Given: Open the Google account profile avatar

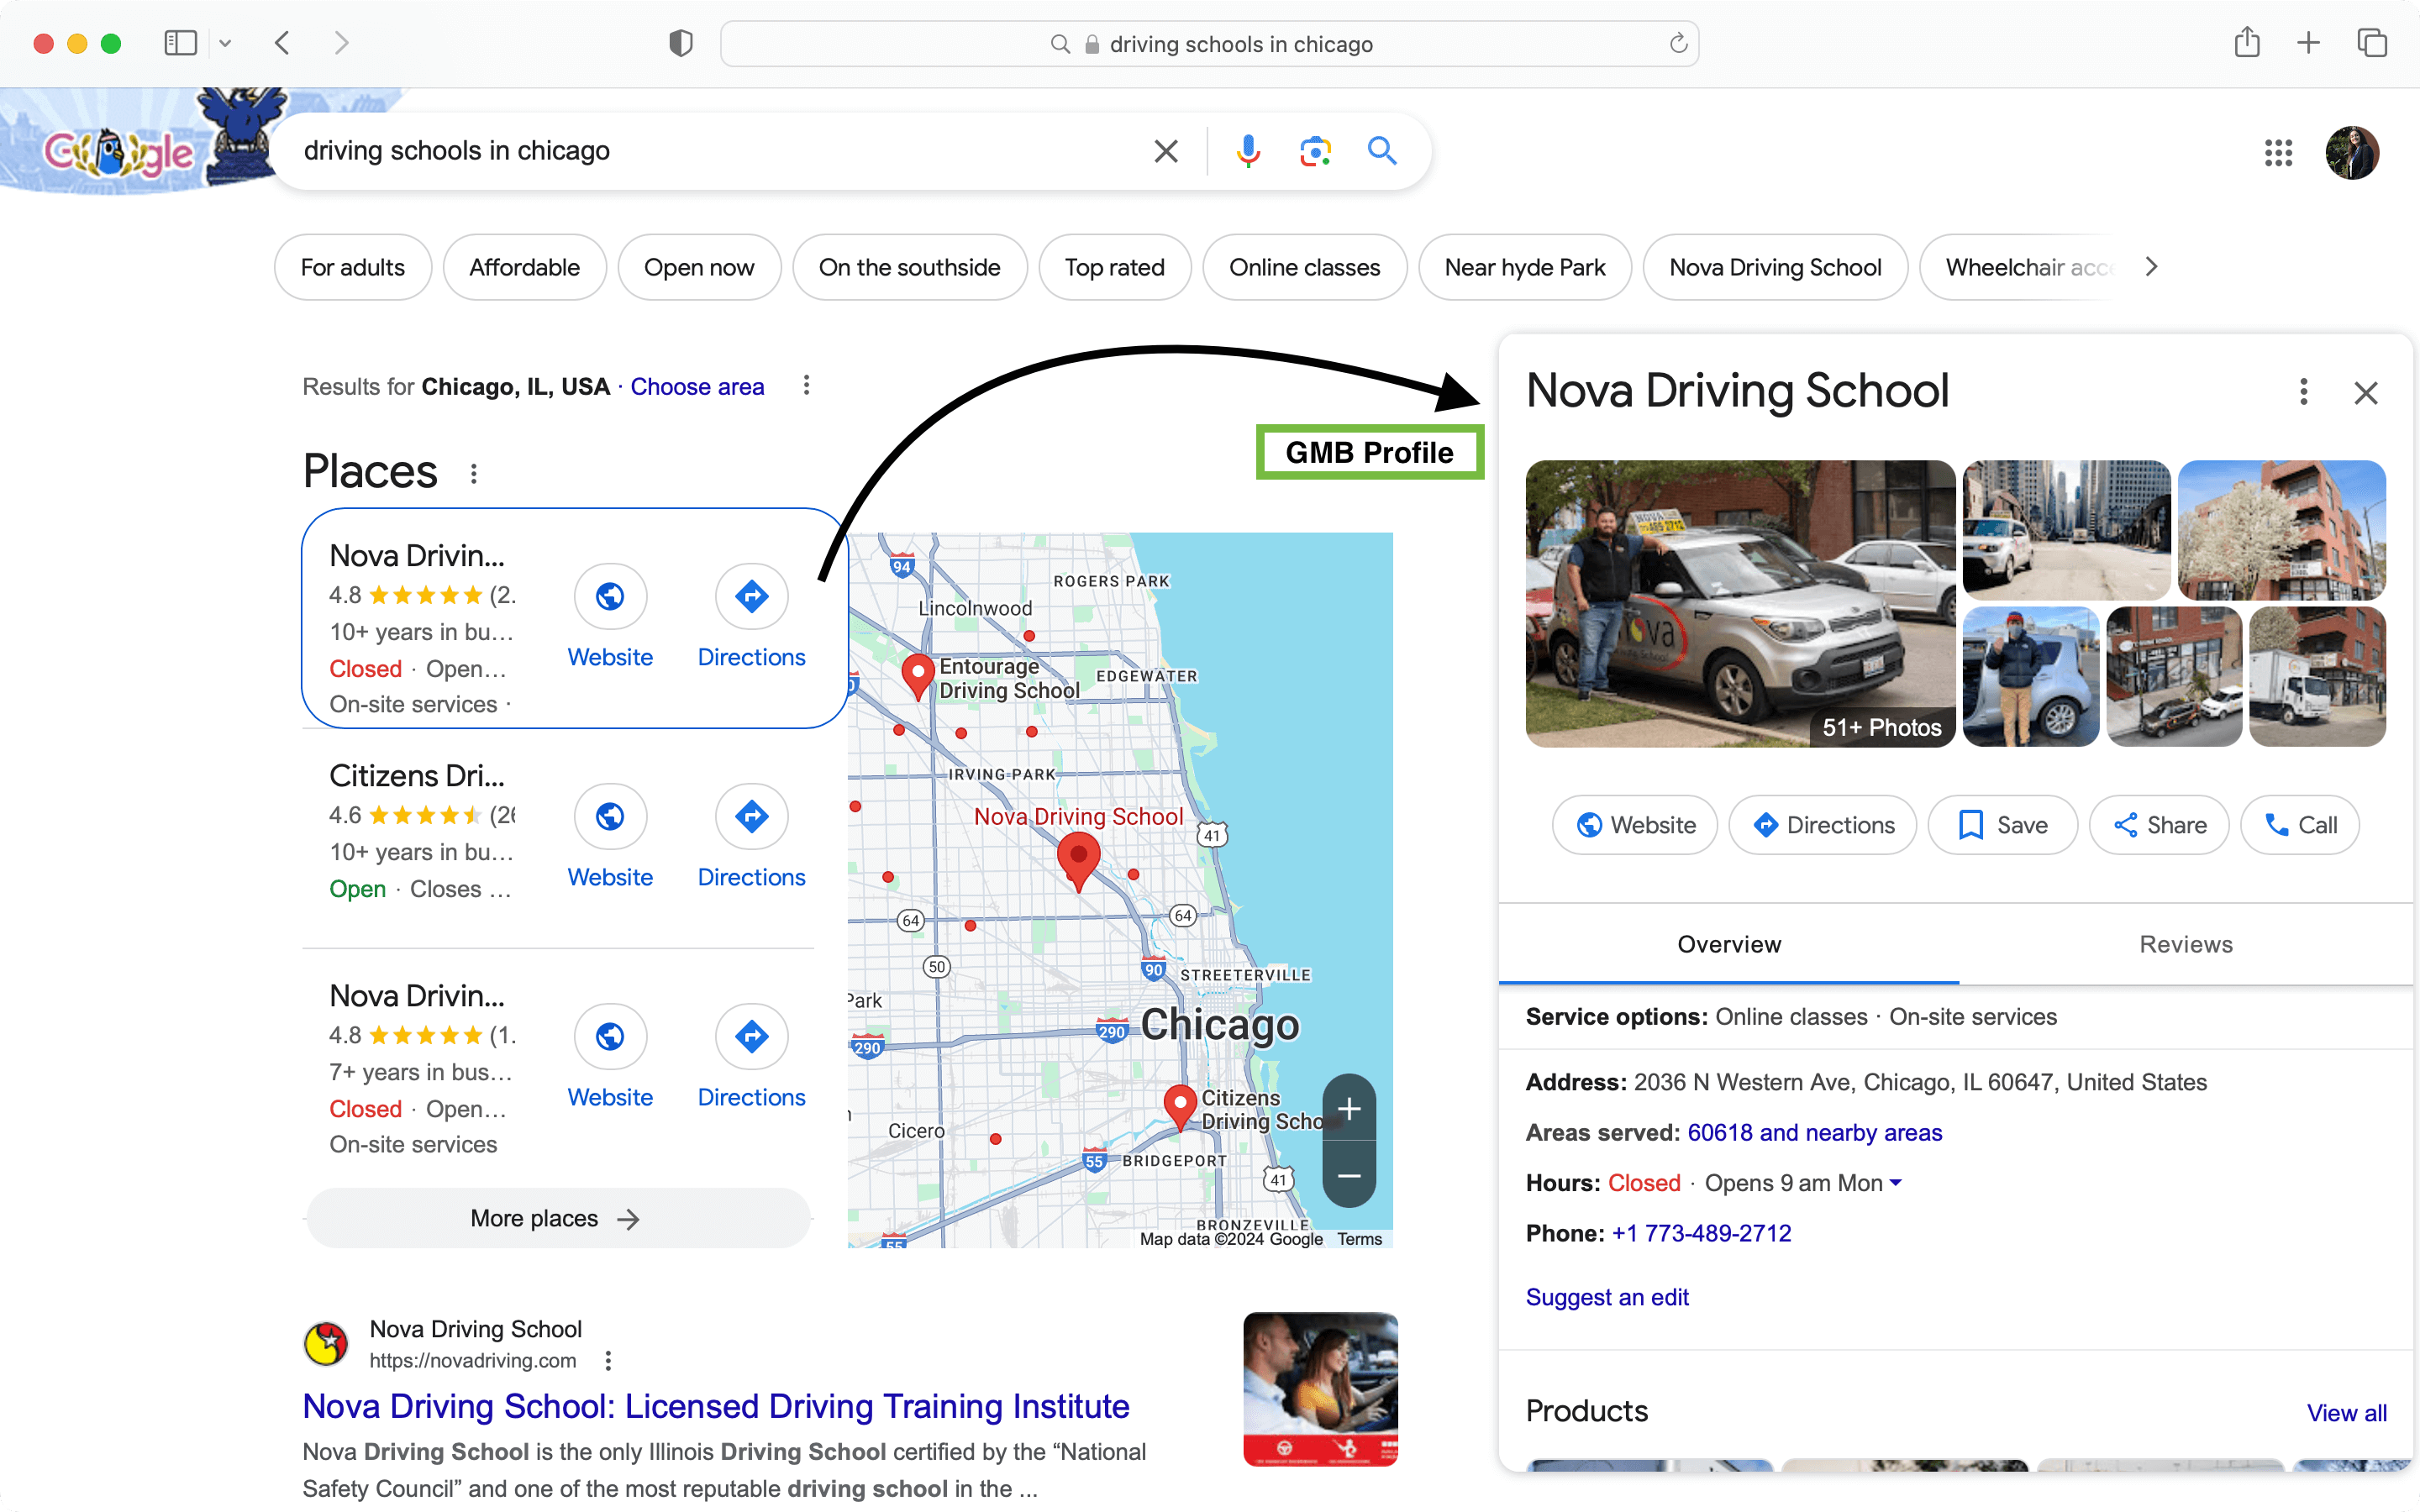Looking at the screenshot, I should [2352, 152].
